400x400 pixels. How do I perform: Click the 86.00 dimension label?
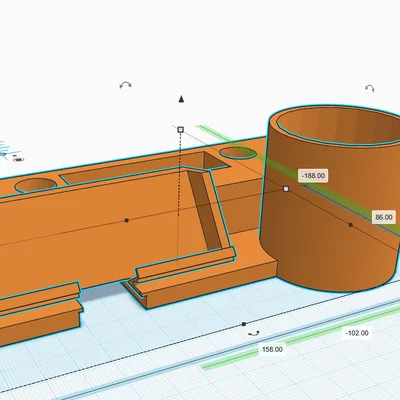pos(384,217)
